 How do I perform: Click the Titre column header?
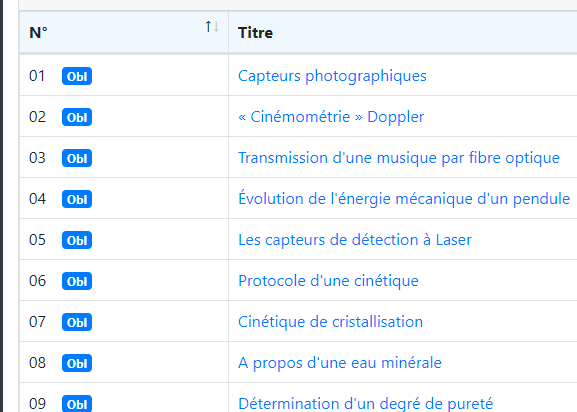click(x=255, y=33)
